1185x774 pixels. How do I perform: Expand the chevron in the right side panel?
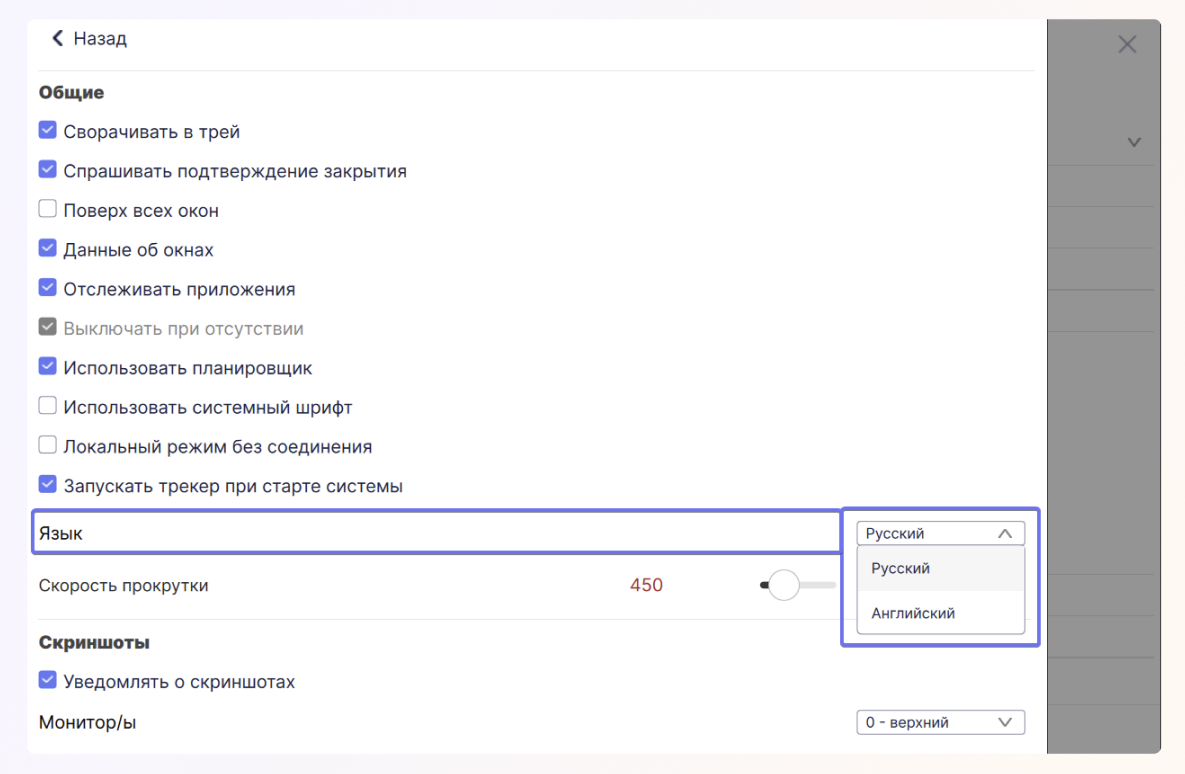pyautogui.click(x=1134, y=143)
